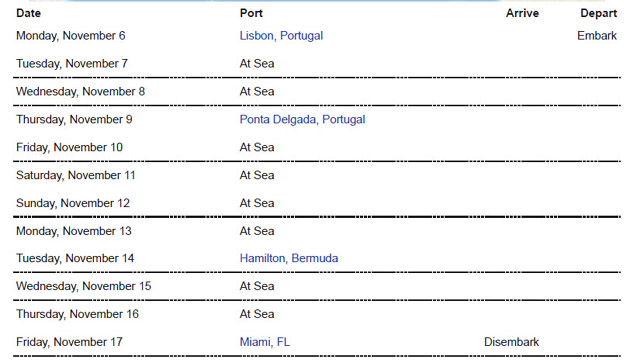The image size is (630, 363).
Task: Click At Sea for Wednesday, November 15
Action: [257, 286]
